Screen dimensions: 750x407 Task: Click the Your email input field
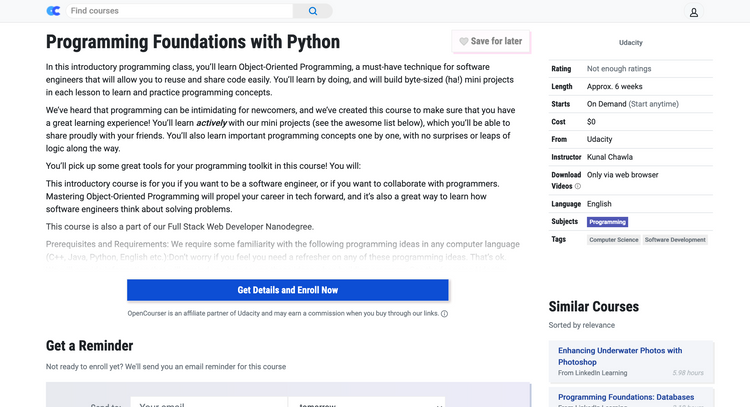point(210,402)
